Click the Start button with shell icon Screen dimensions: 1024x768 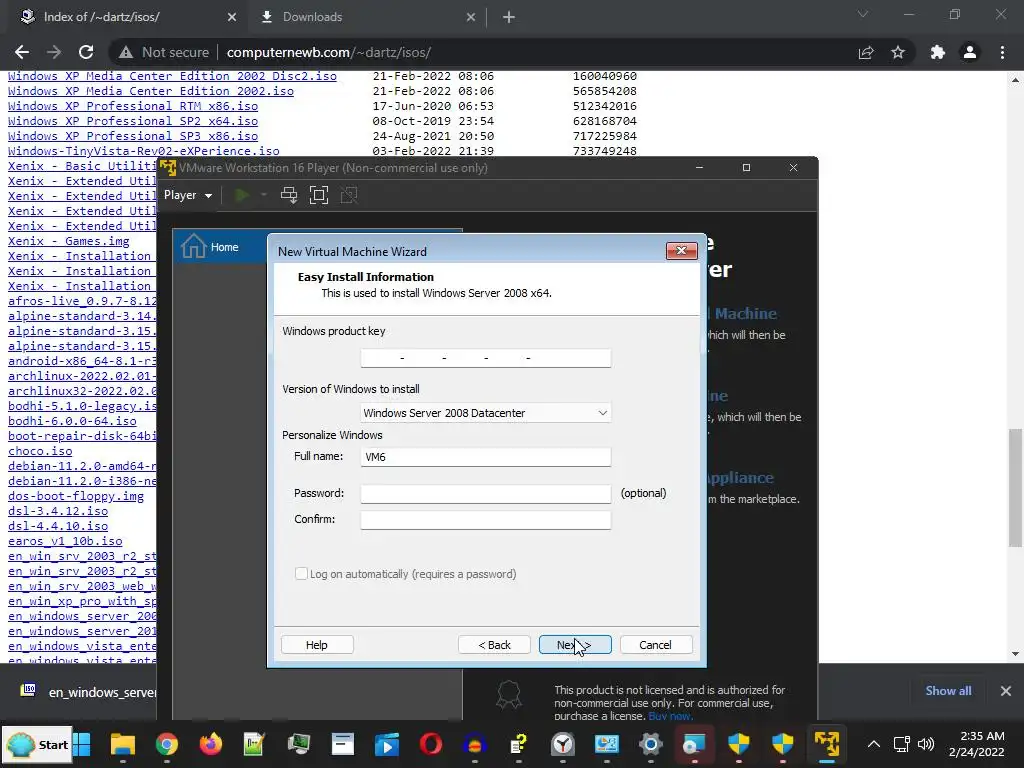pos(38,744)
